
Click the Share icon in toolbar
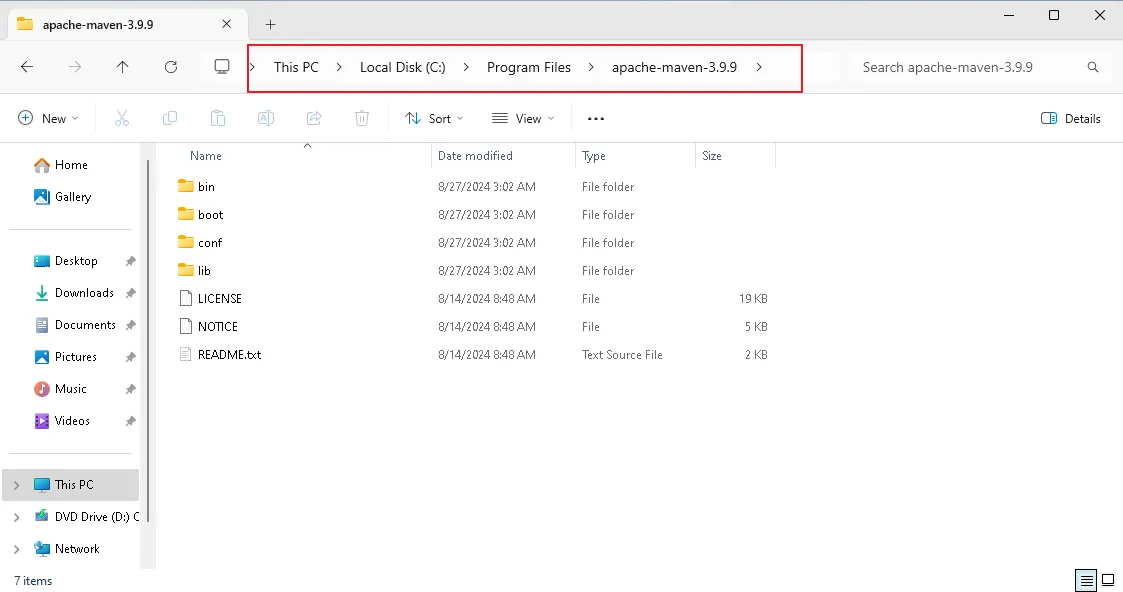pos(314,118)
